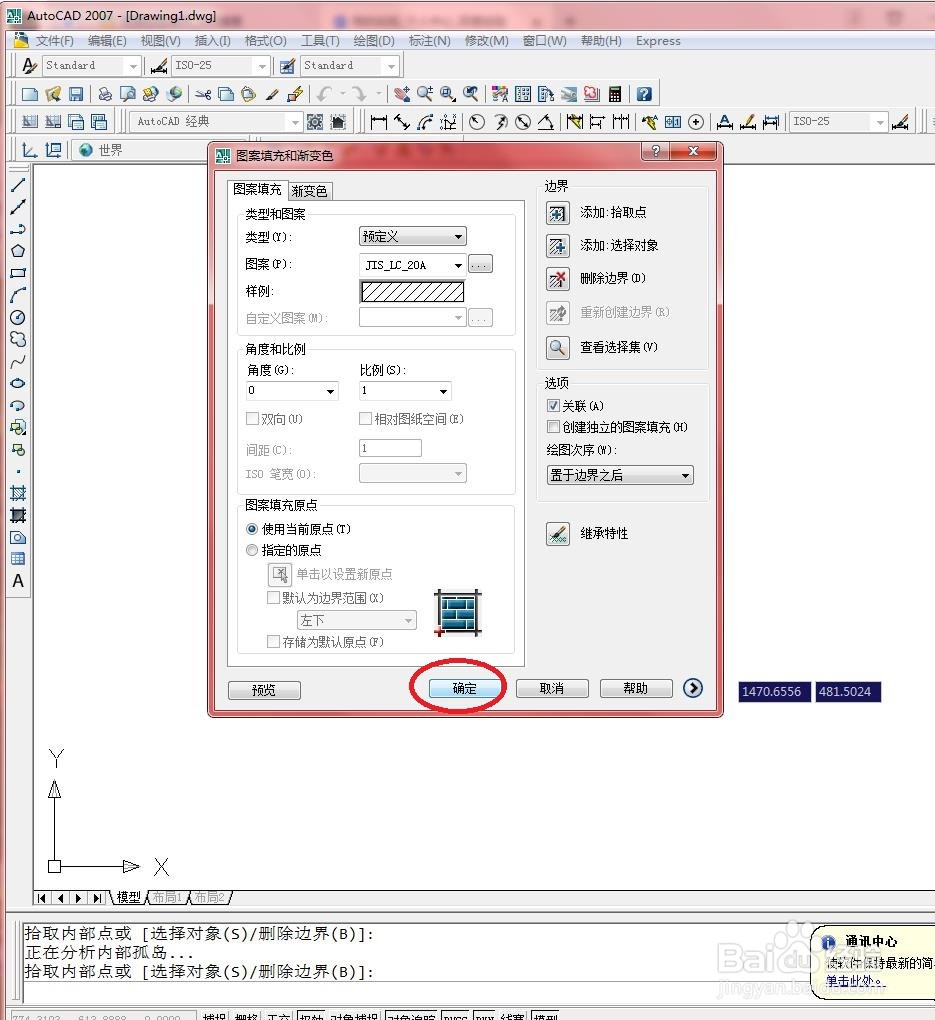The image size is (935, 1020).
Task: Click the Add Select Objects icon
Action: (558, 246)
